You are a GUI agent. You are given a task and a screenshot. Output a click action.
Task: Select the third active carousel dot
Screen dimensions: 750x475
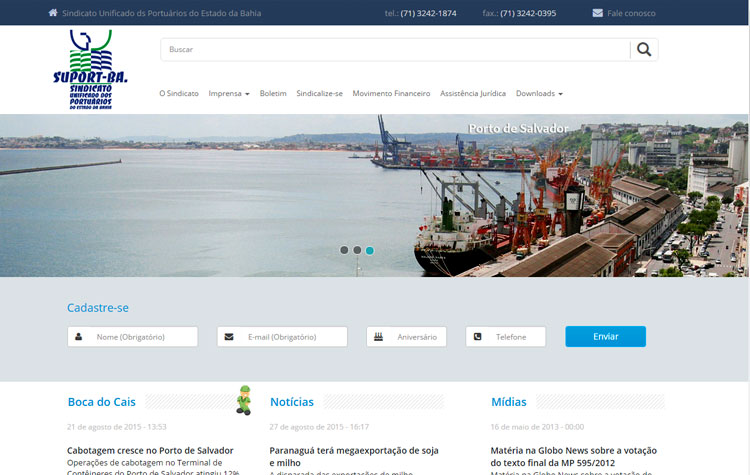(370, 250)
